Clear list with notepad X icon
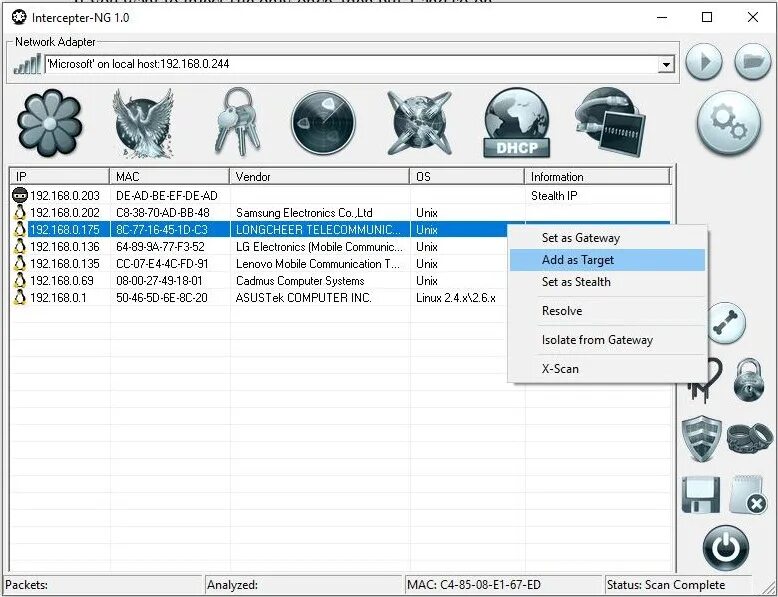The image size is (778, 597). [x=748, y=494]
